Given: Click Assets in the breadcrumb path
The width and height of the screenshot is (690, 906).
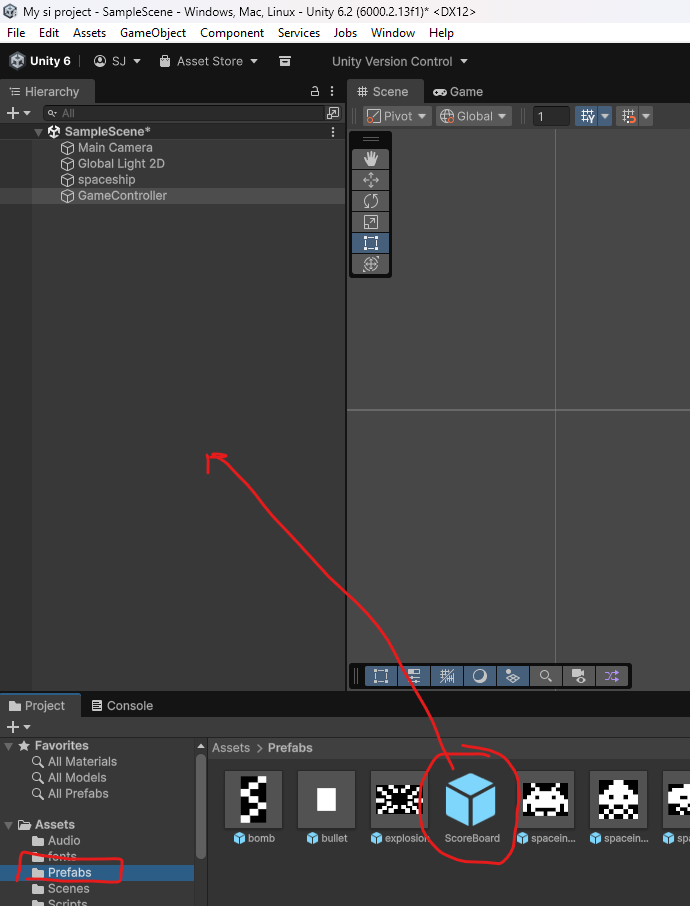Looking at the screenshot, I should tap(230, 748).
